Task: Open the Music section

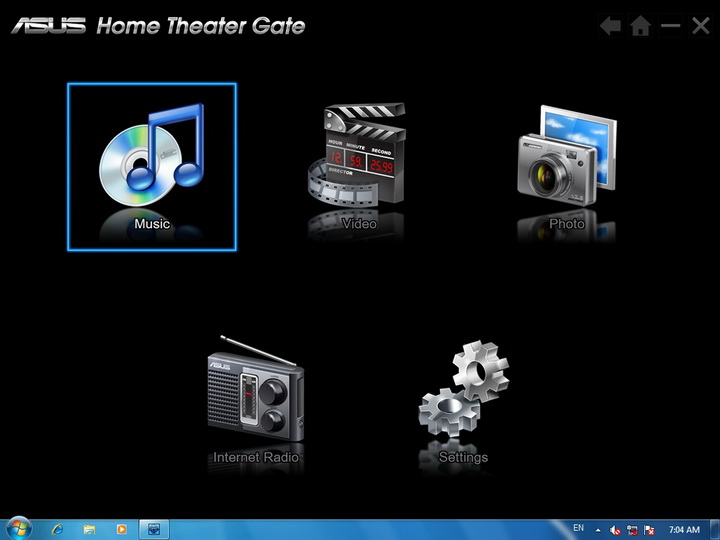Action: (152, 167)
